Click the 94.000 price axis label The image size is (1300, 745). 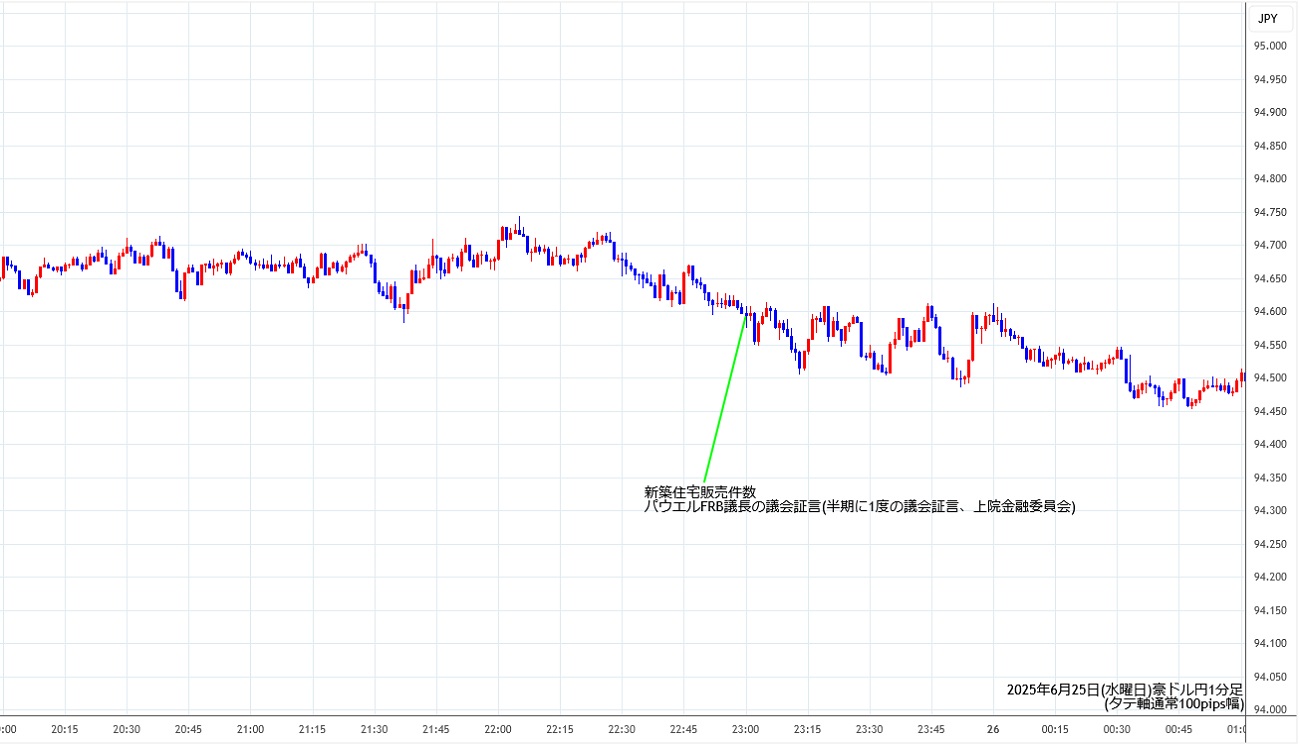click(x=1271, y=709)
